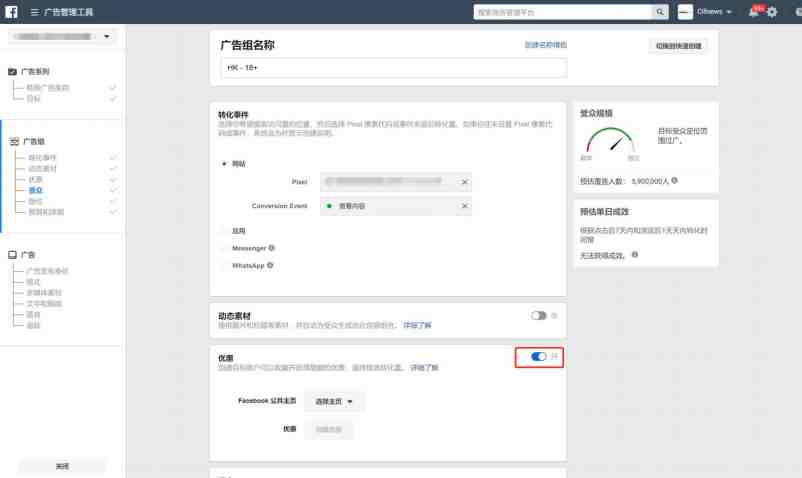
Task: Open the account name dropdown in header
Action: pyautogui.click(x=714, y=12)
